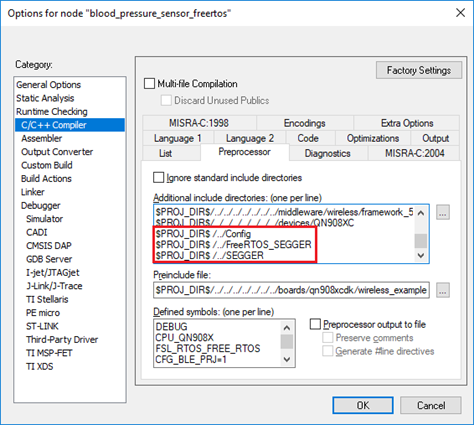Screen dimensions: 474x425
Task: Toggle Discard Unused Publics checkbox
Action: (166, 100)
